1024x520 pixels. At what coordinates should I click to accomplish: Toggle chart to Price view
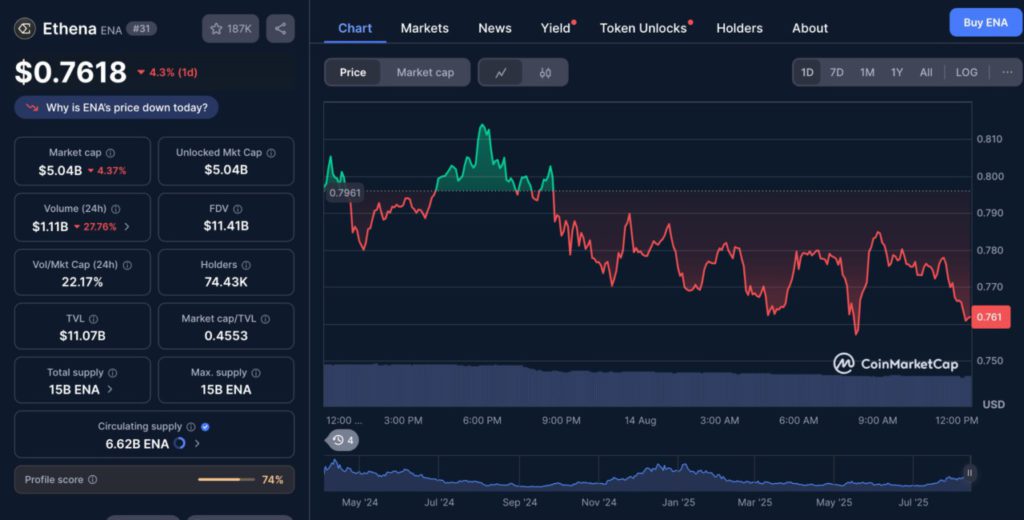click(353, 72)
